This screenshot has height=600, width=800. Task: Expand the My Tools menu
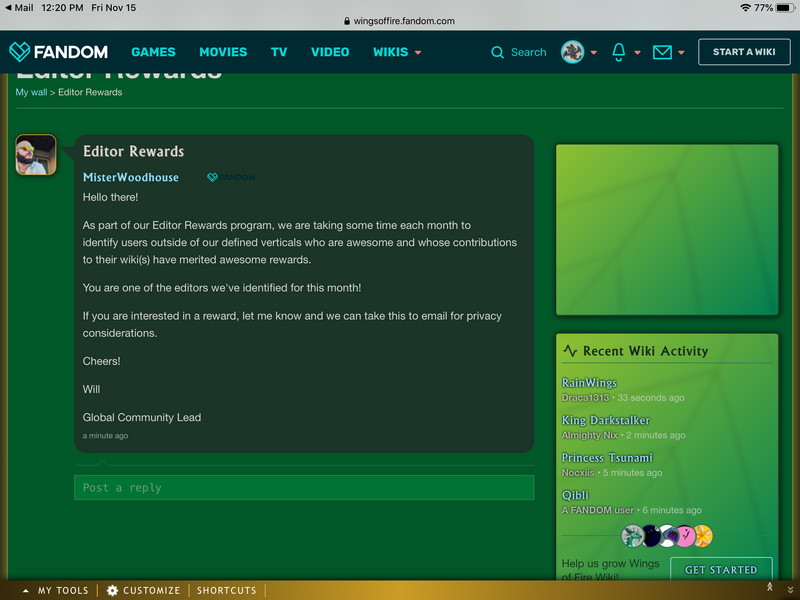click(56, 590)
